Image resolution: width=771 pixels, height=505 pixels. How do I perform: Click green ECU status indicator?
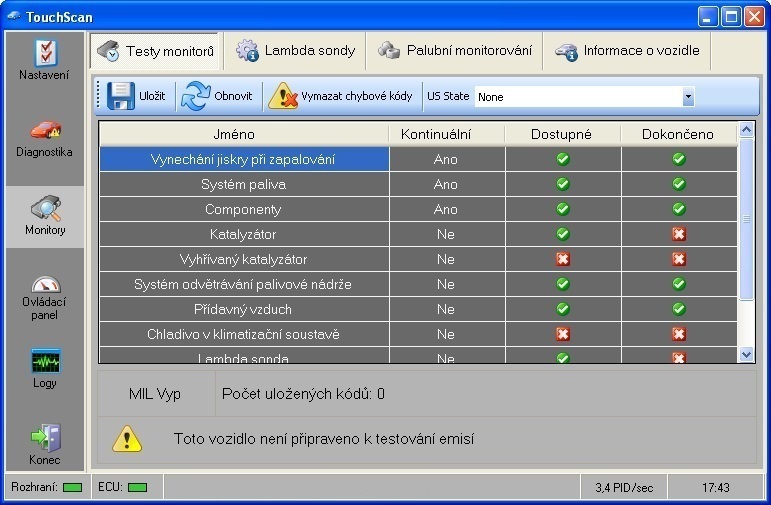137,487
